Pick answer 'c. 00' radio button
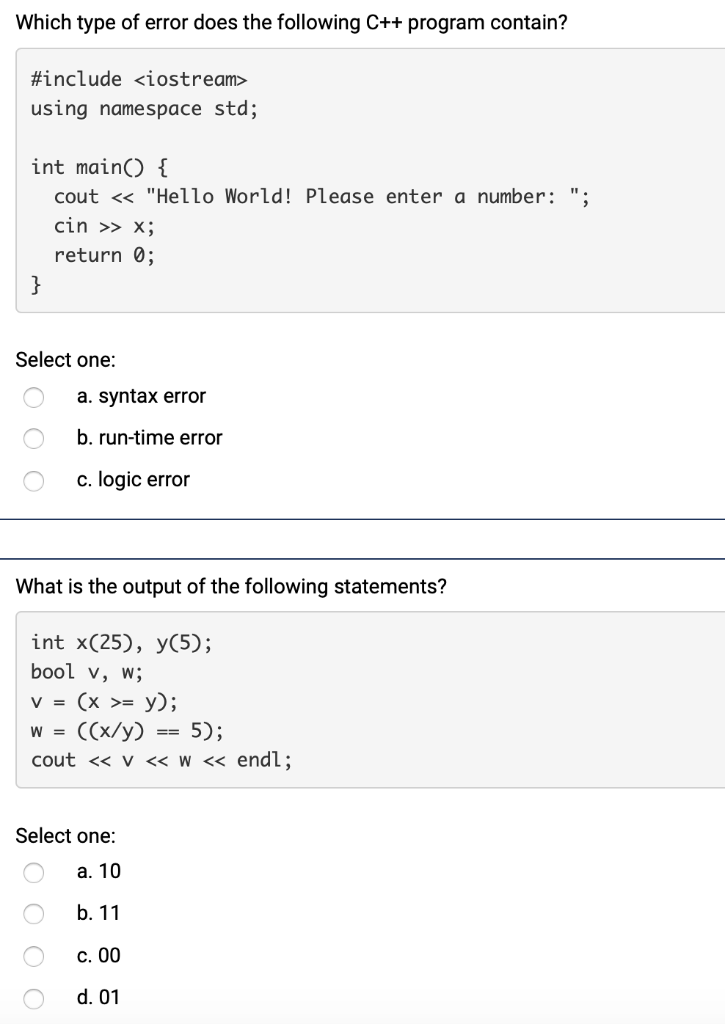Viewport: 725px width, 1024px height. [x=34, y=957]
